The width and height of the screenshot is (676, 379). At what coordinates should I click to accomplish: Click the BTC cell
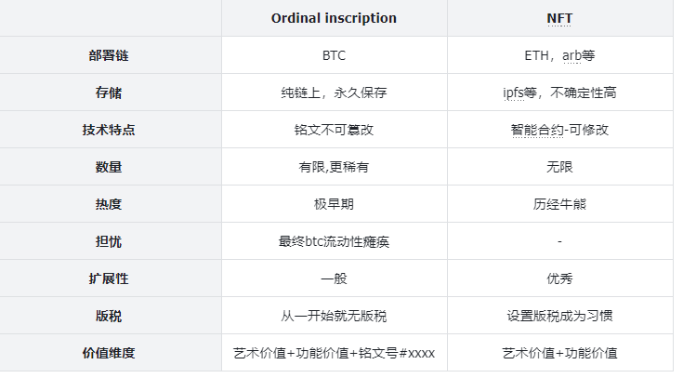click(334, 56)
